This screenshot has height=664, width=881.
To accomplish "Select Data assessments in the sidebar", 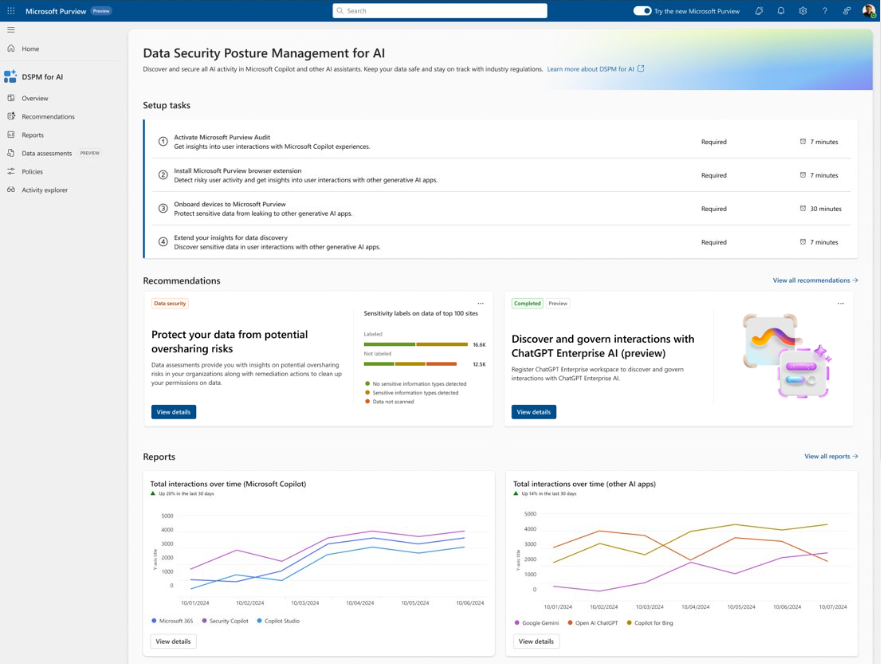I will click(x=45, y=153).
